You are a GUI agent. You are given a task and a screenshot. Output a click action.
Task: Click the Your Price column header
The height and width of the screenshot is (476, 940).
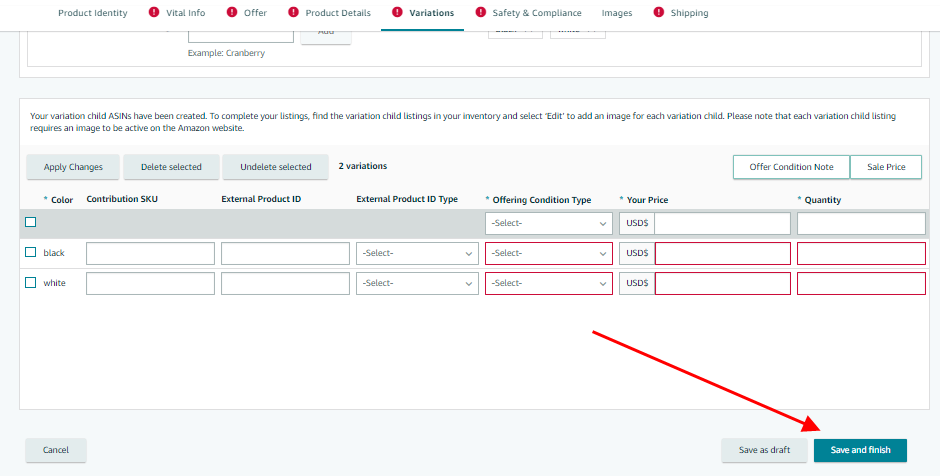point(647,200)
